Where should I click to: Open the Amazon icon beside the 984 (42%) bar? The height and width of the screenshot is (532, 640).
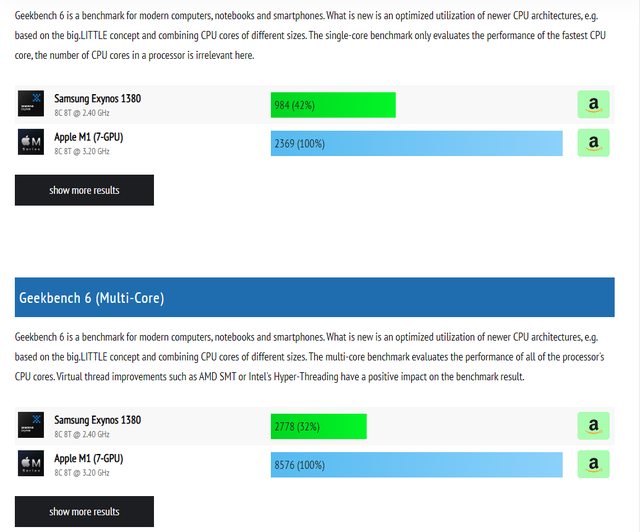tap(593, 104)
